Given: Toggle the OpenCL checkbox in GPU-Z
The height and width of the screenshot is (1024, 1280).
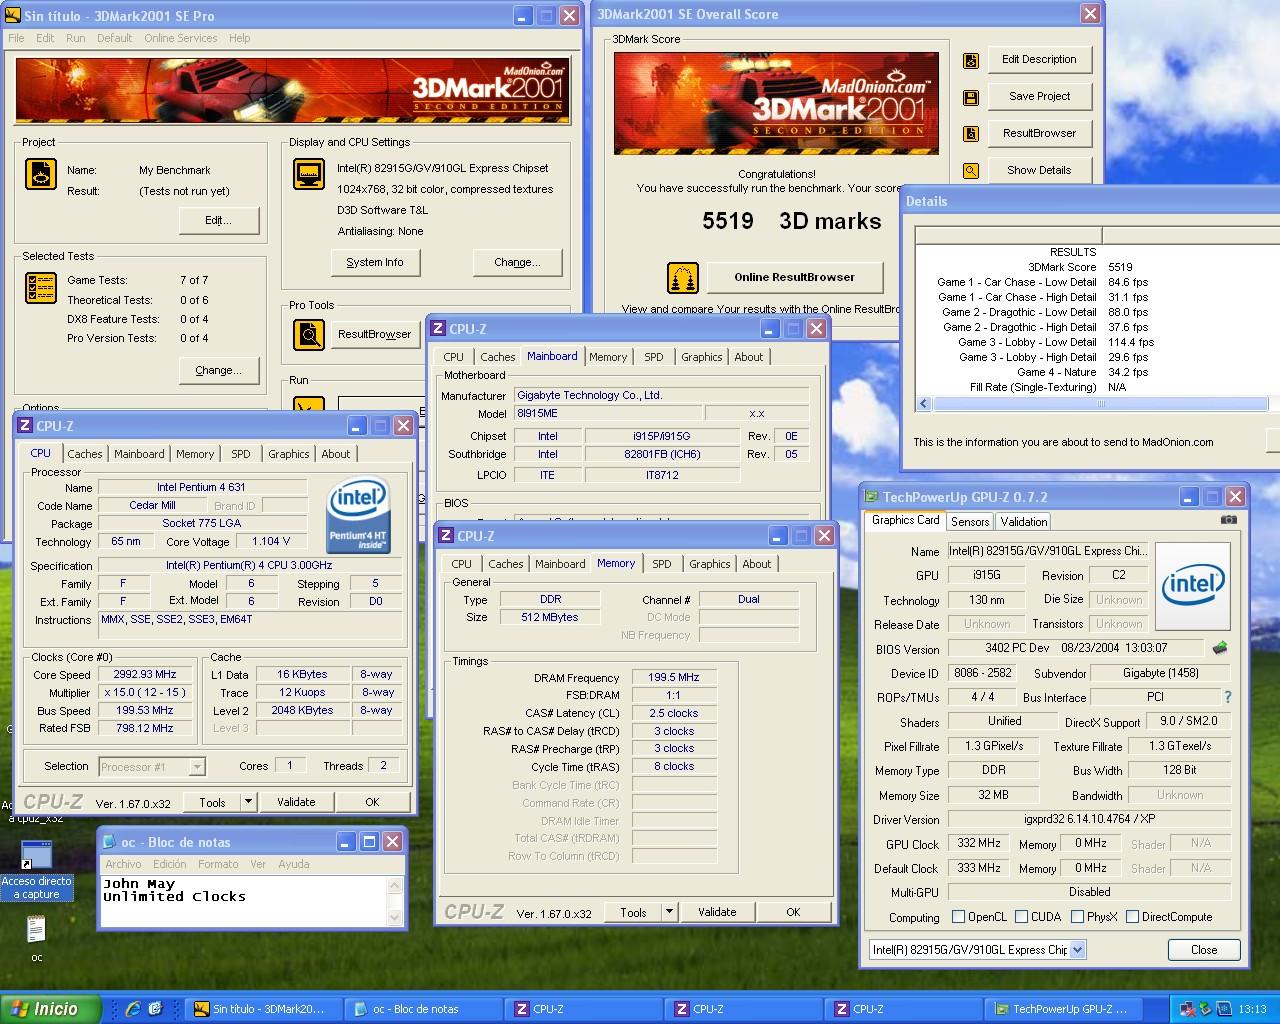Looking at the screenshot, I should [x=959, y=917].
